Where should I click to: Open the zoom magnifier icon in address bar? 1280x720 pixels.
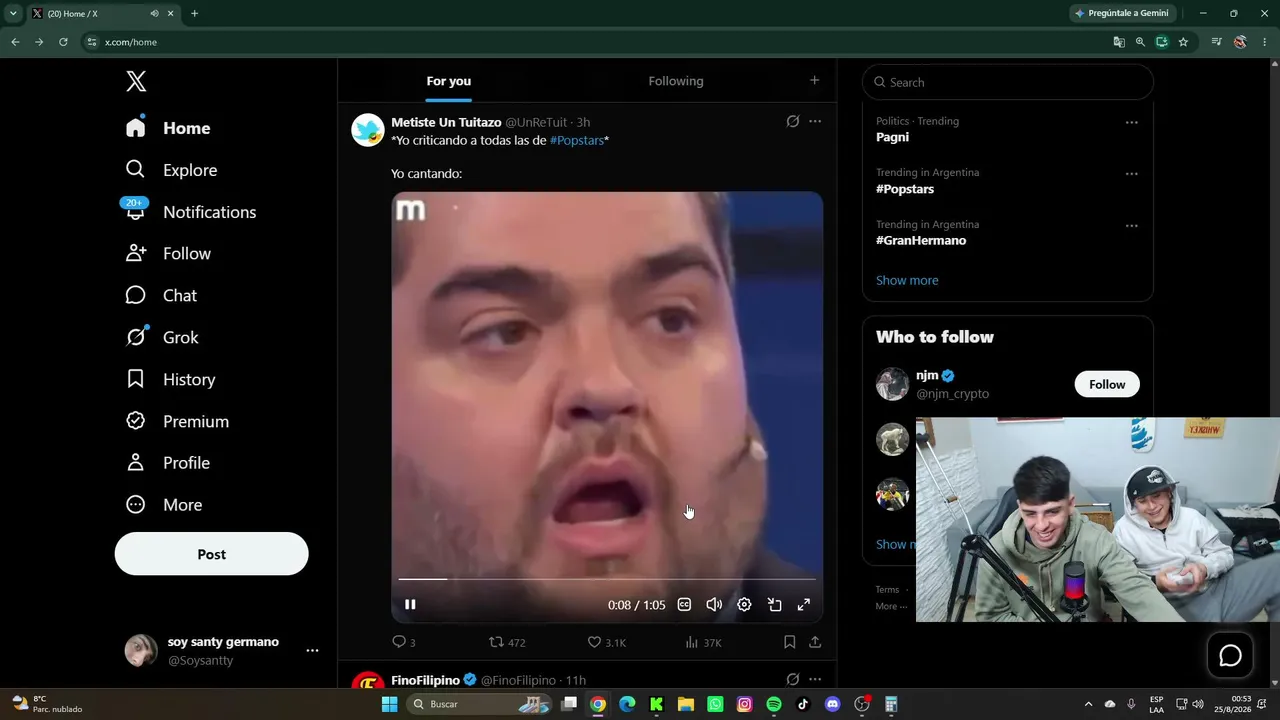pyautogui.click(x=1140, y=42)
